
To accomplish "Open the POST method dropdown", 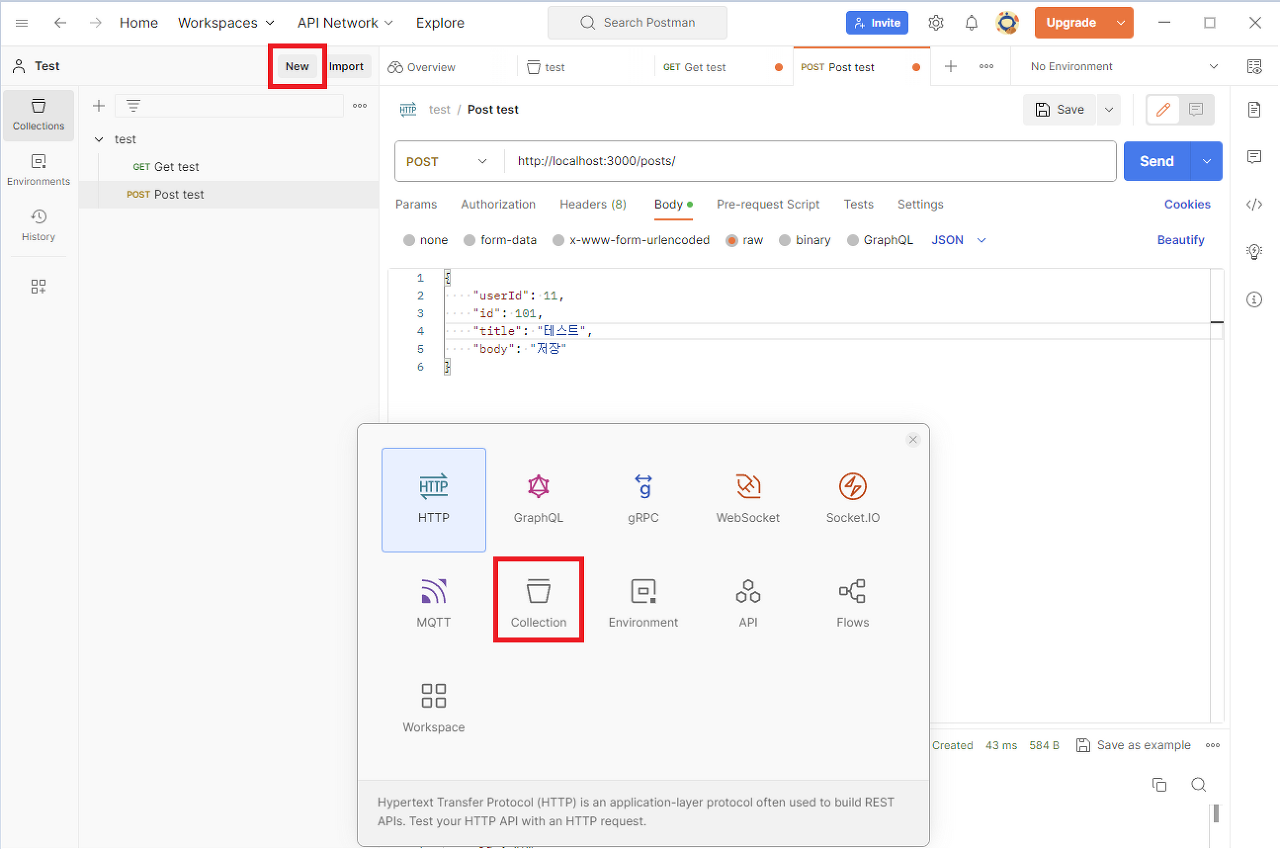I will click(x=449, y=161).
